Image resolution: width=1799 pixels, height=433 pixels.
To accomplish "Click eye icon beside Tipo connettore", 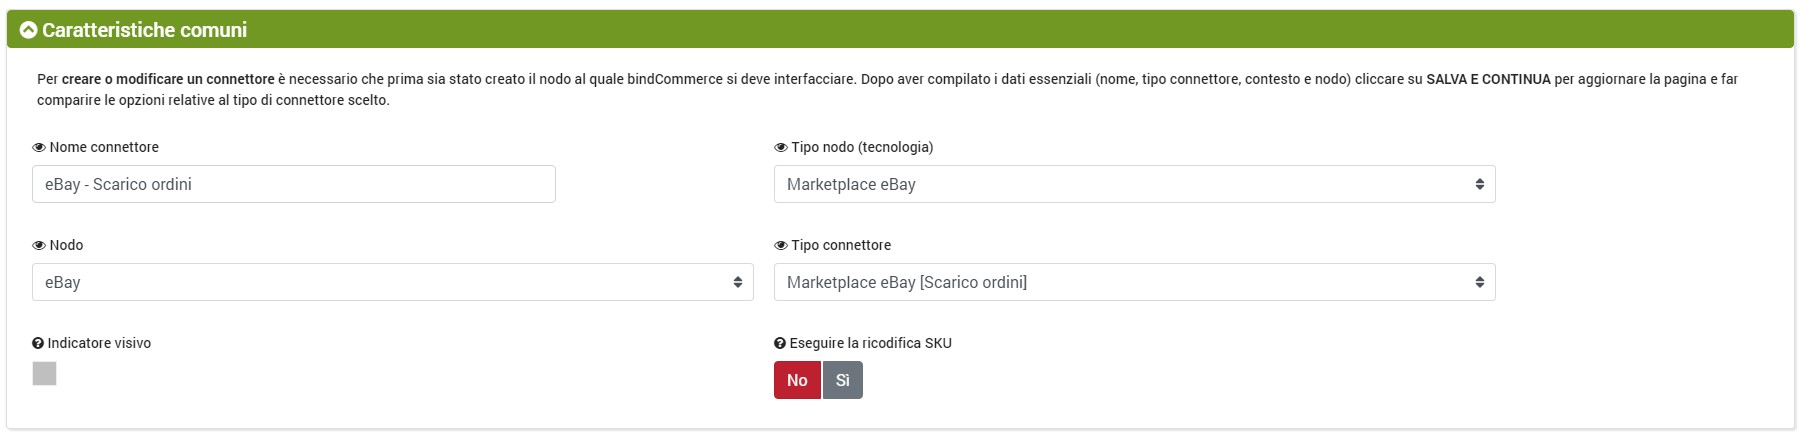I will point(781,245).
